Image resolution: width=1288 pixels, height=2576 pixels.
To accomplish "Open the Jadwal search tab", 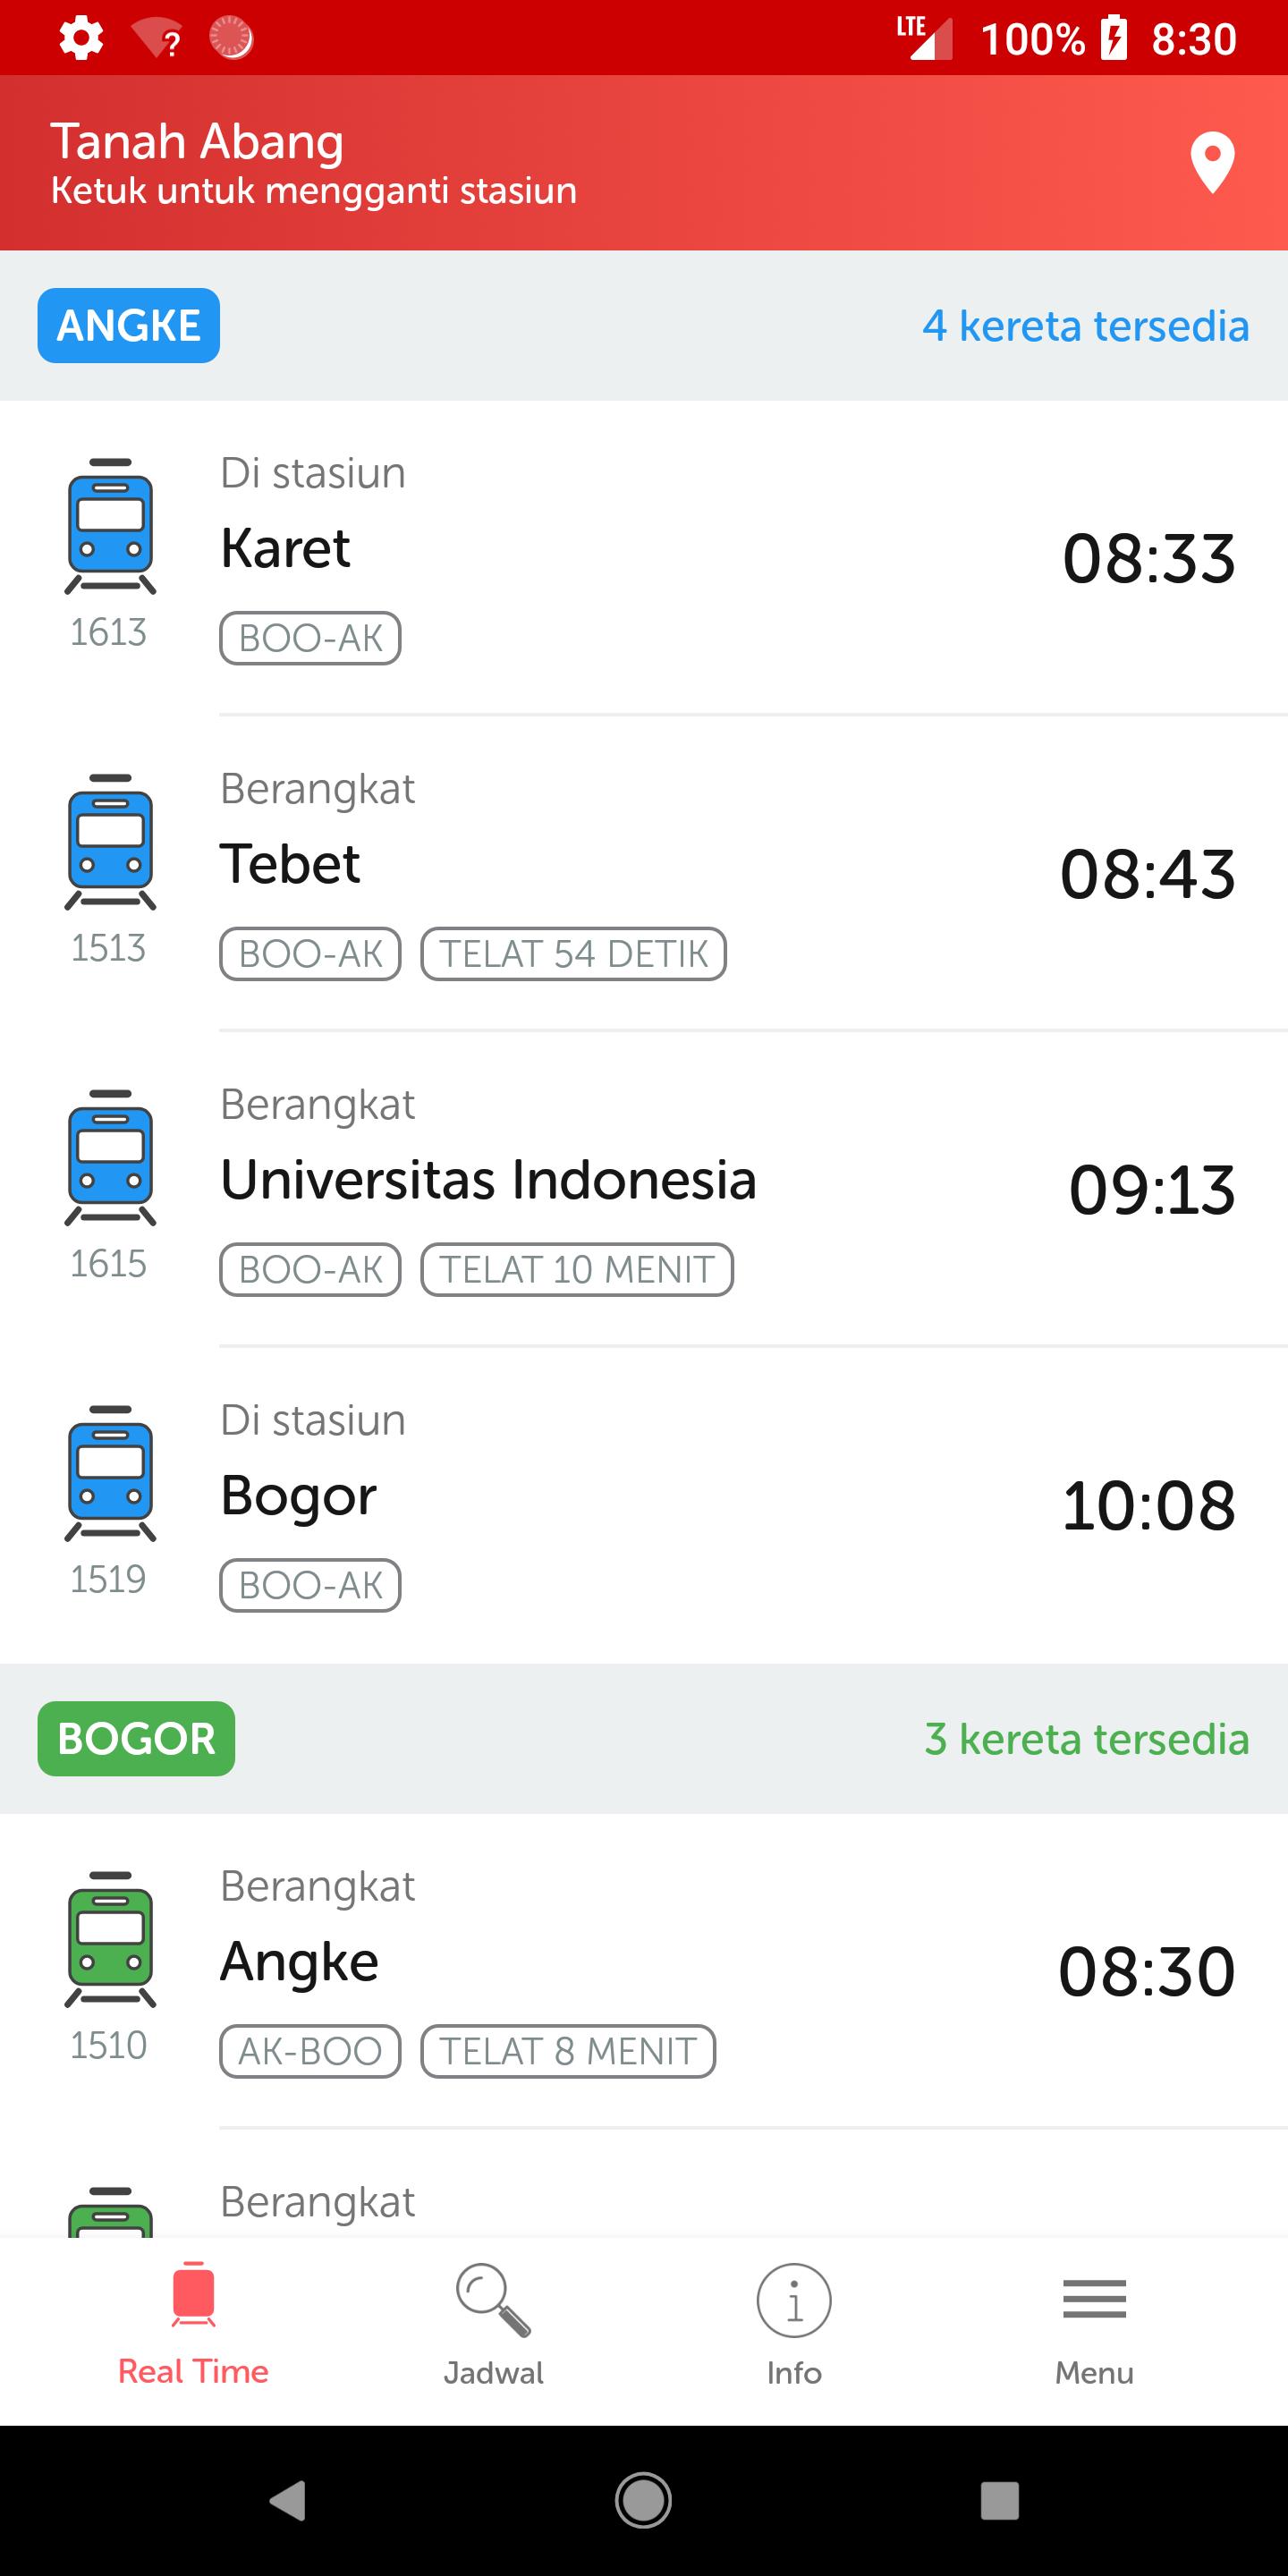I will pos(493,2326).
